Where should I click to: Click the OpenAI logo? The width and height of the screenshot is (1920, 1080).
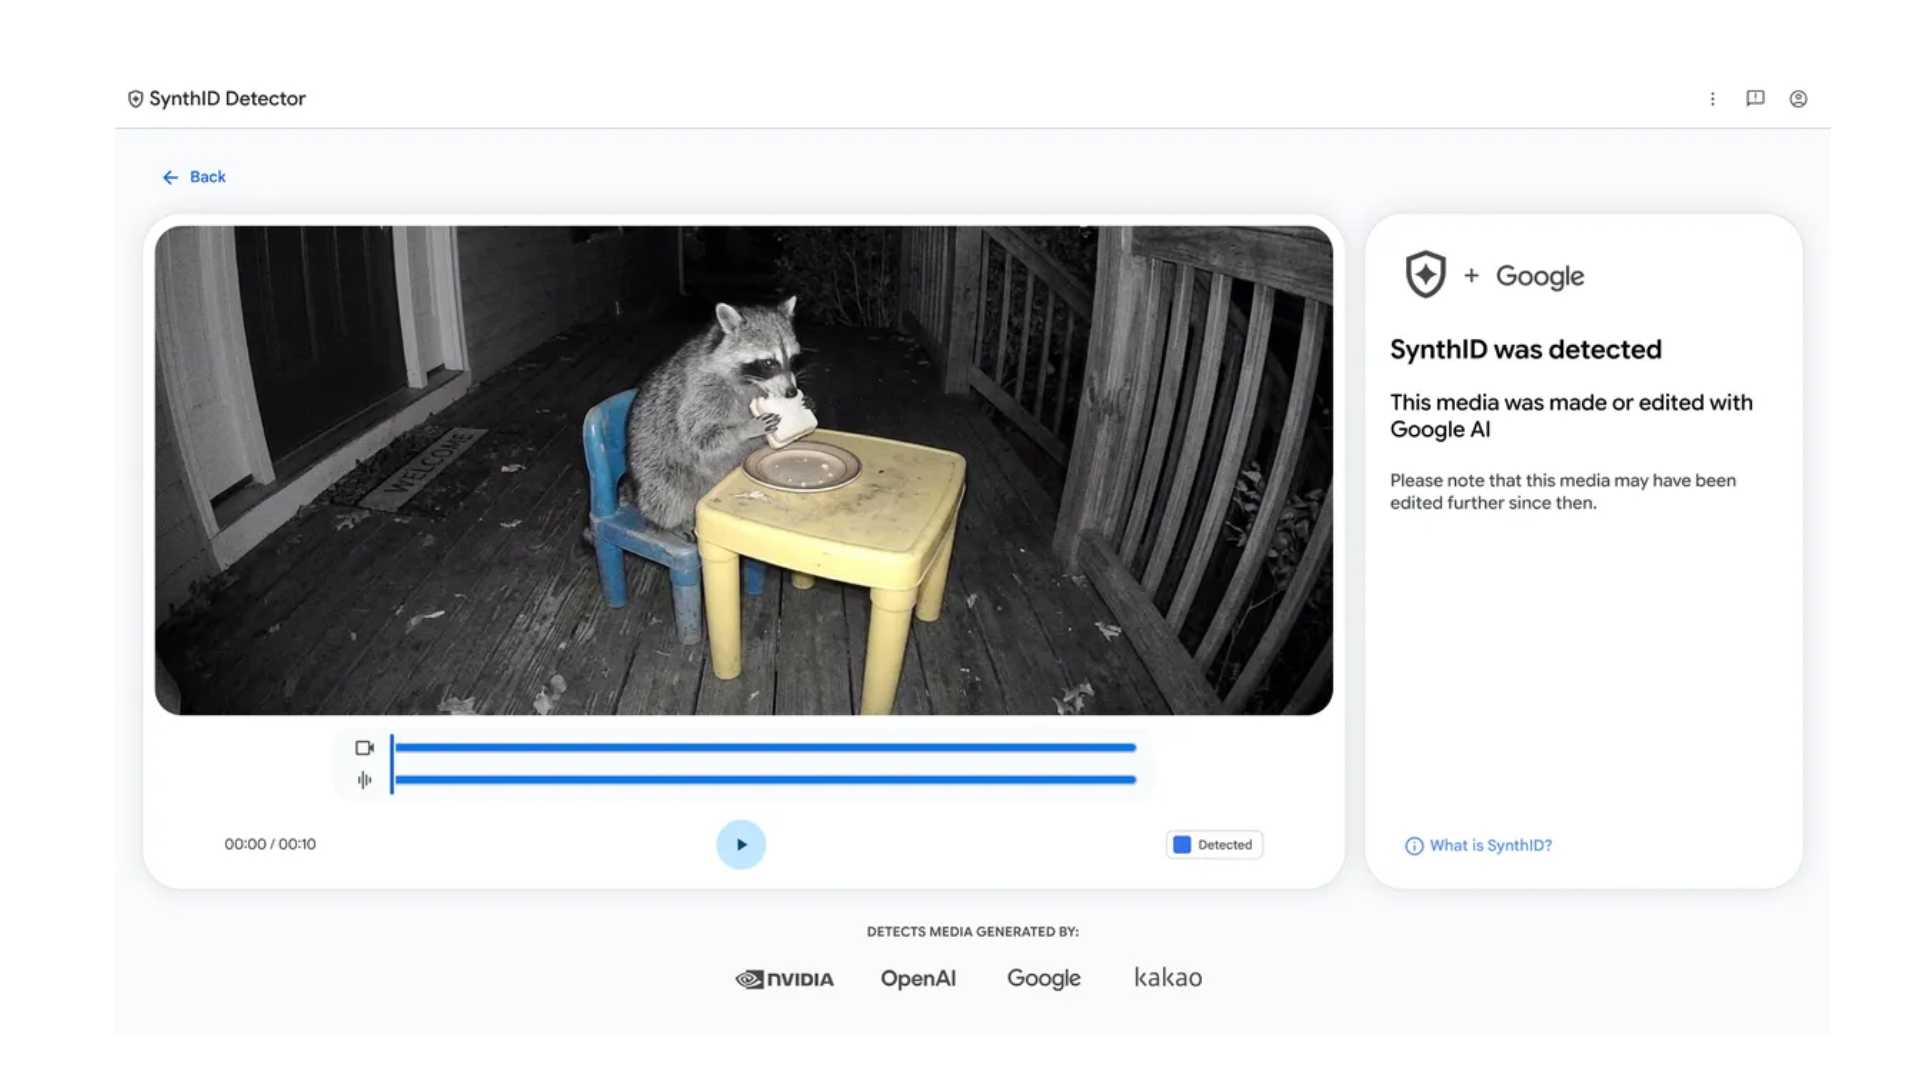tap(918, 979)
